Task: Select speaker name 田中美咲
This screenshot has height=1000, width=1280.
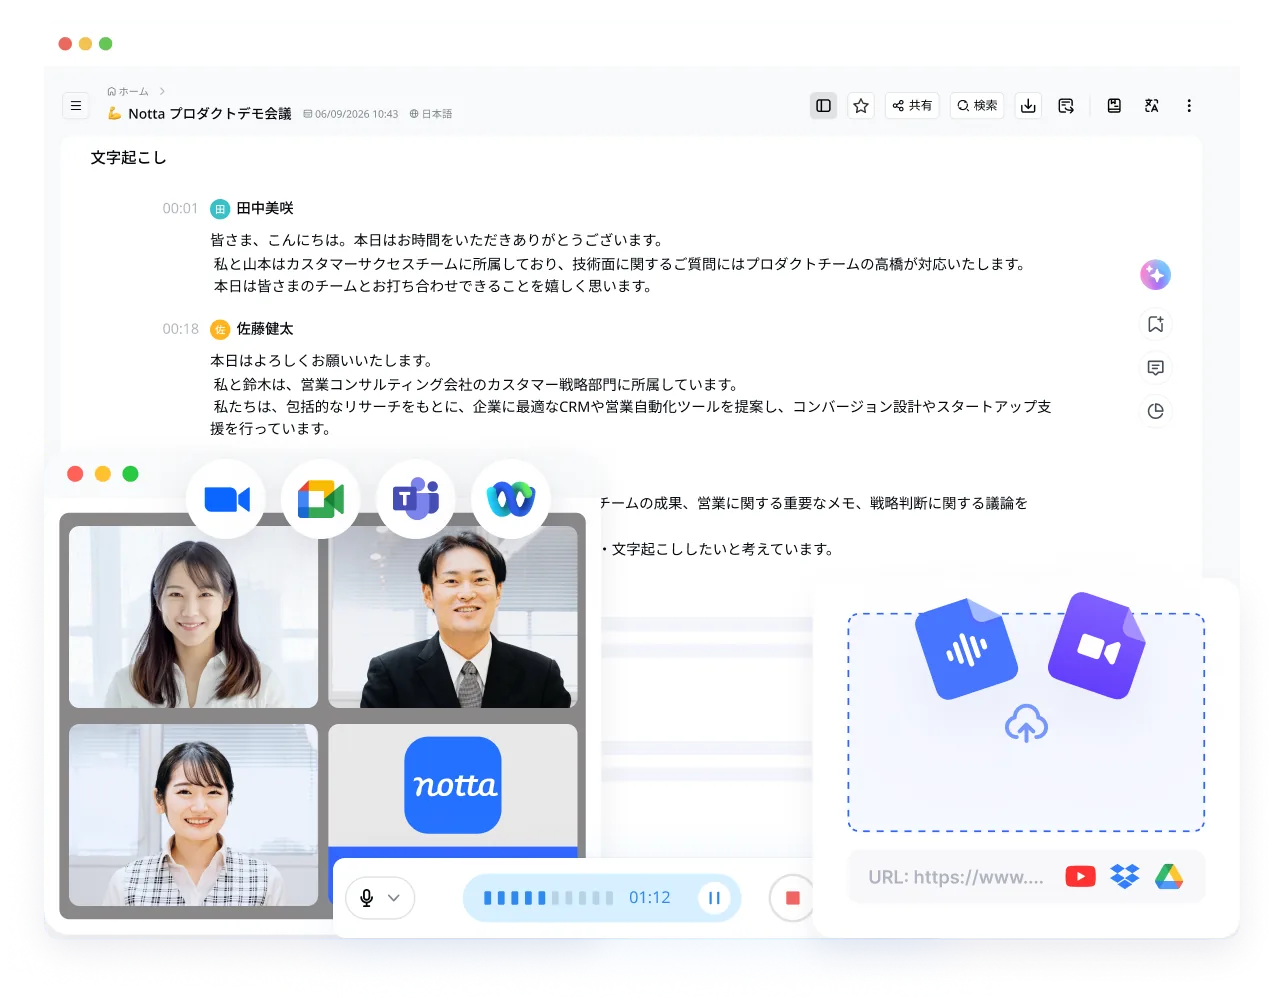Action: point(265,208)
